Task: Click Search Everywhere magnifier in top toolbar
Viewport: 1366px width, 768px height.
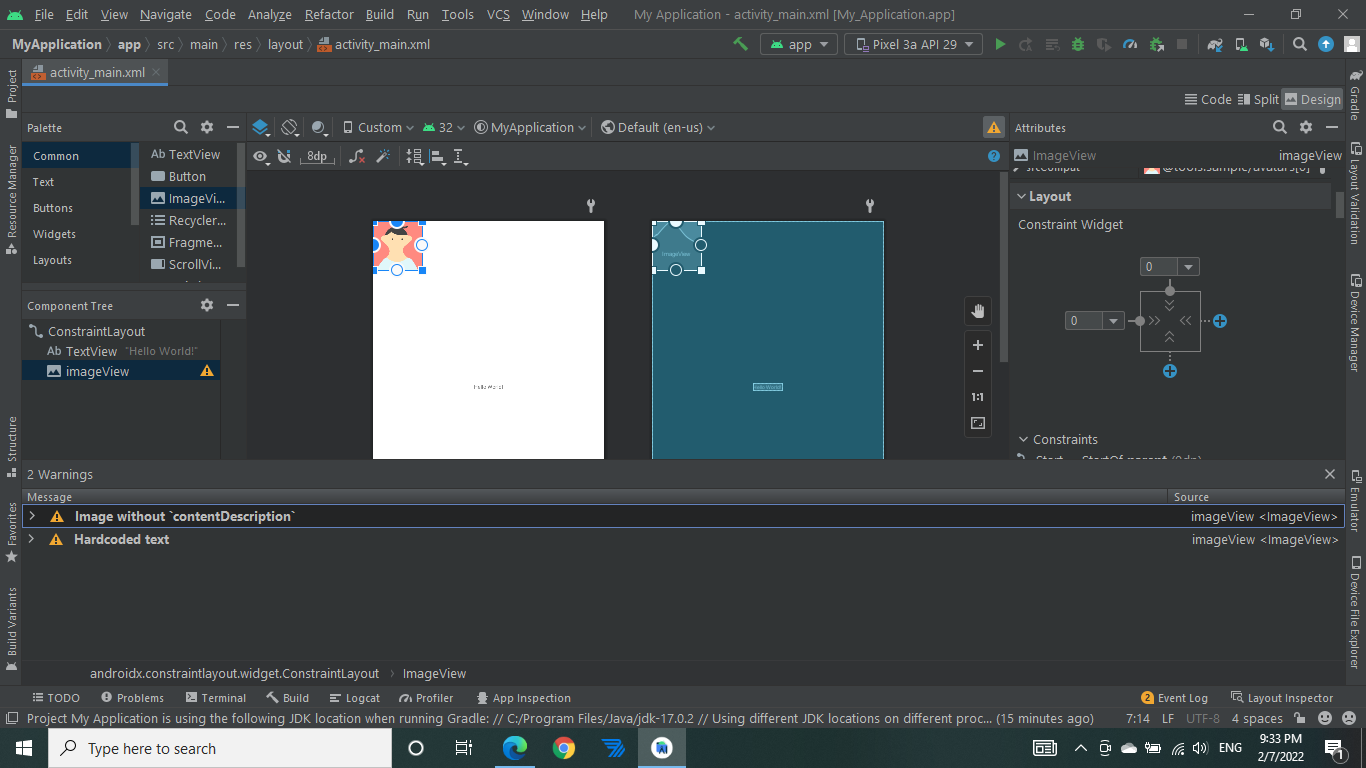Action: [1300, 44]
